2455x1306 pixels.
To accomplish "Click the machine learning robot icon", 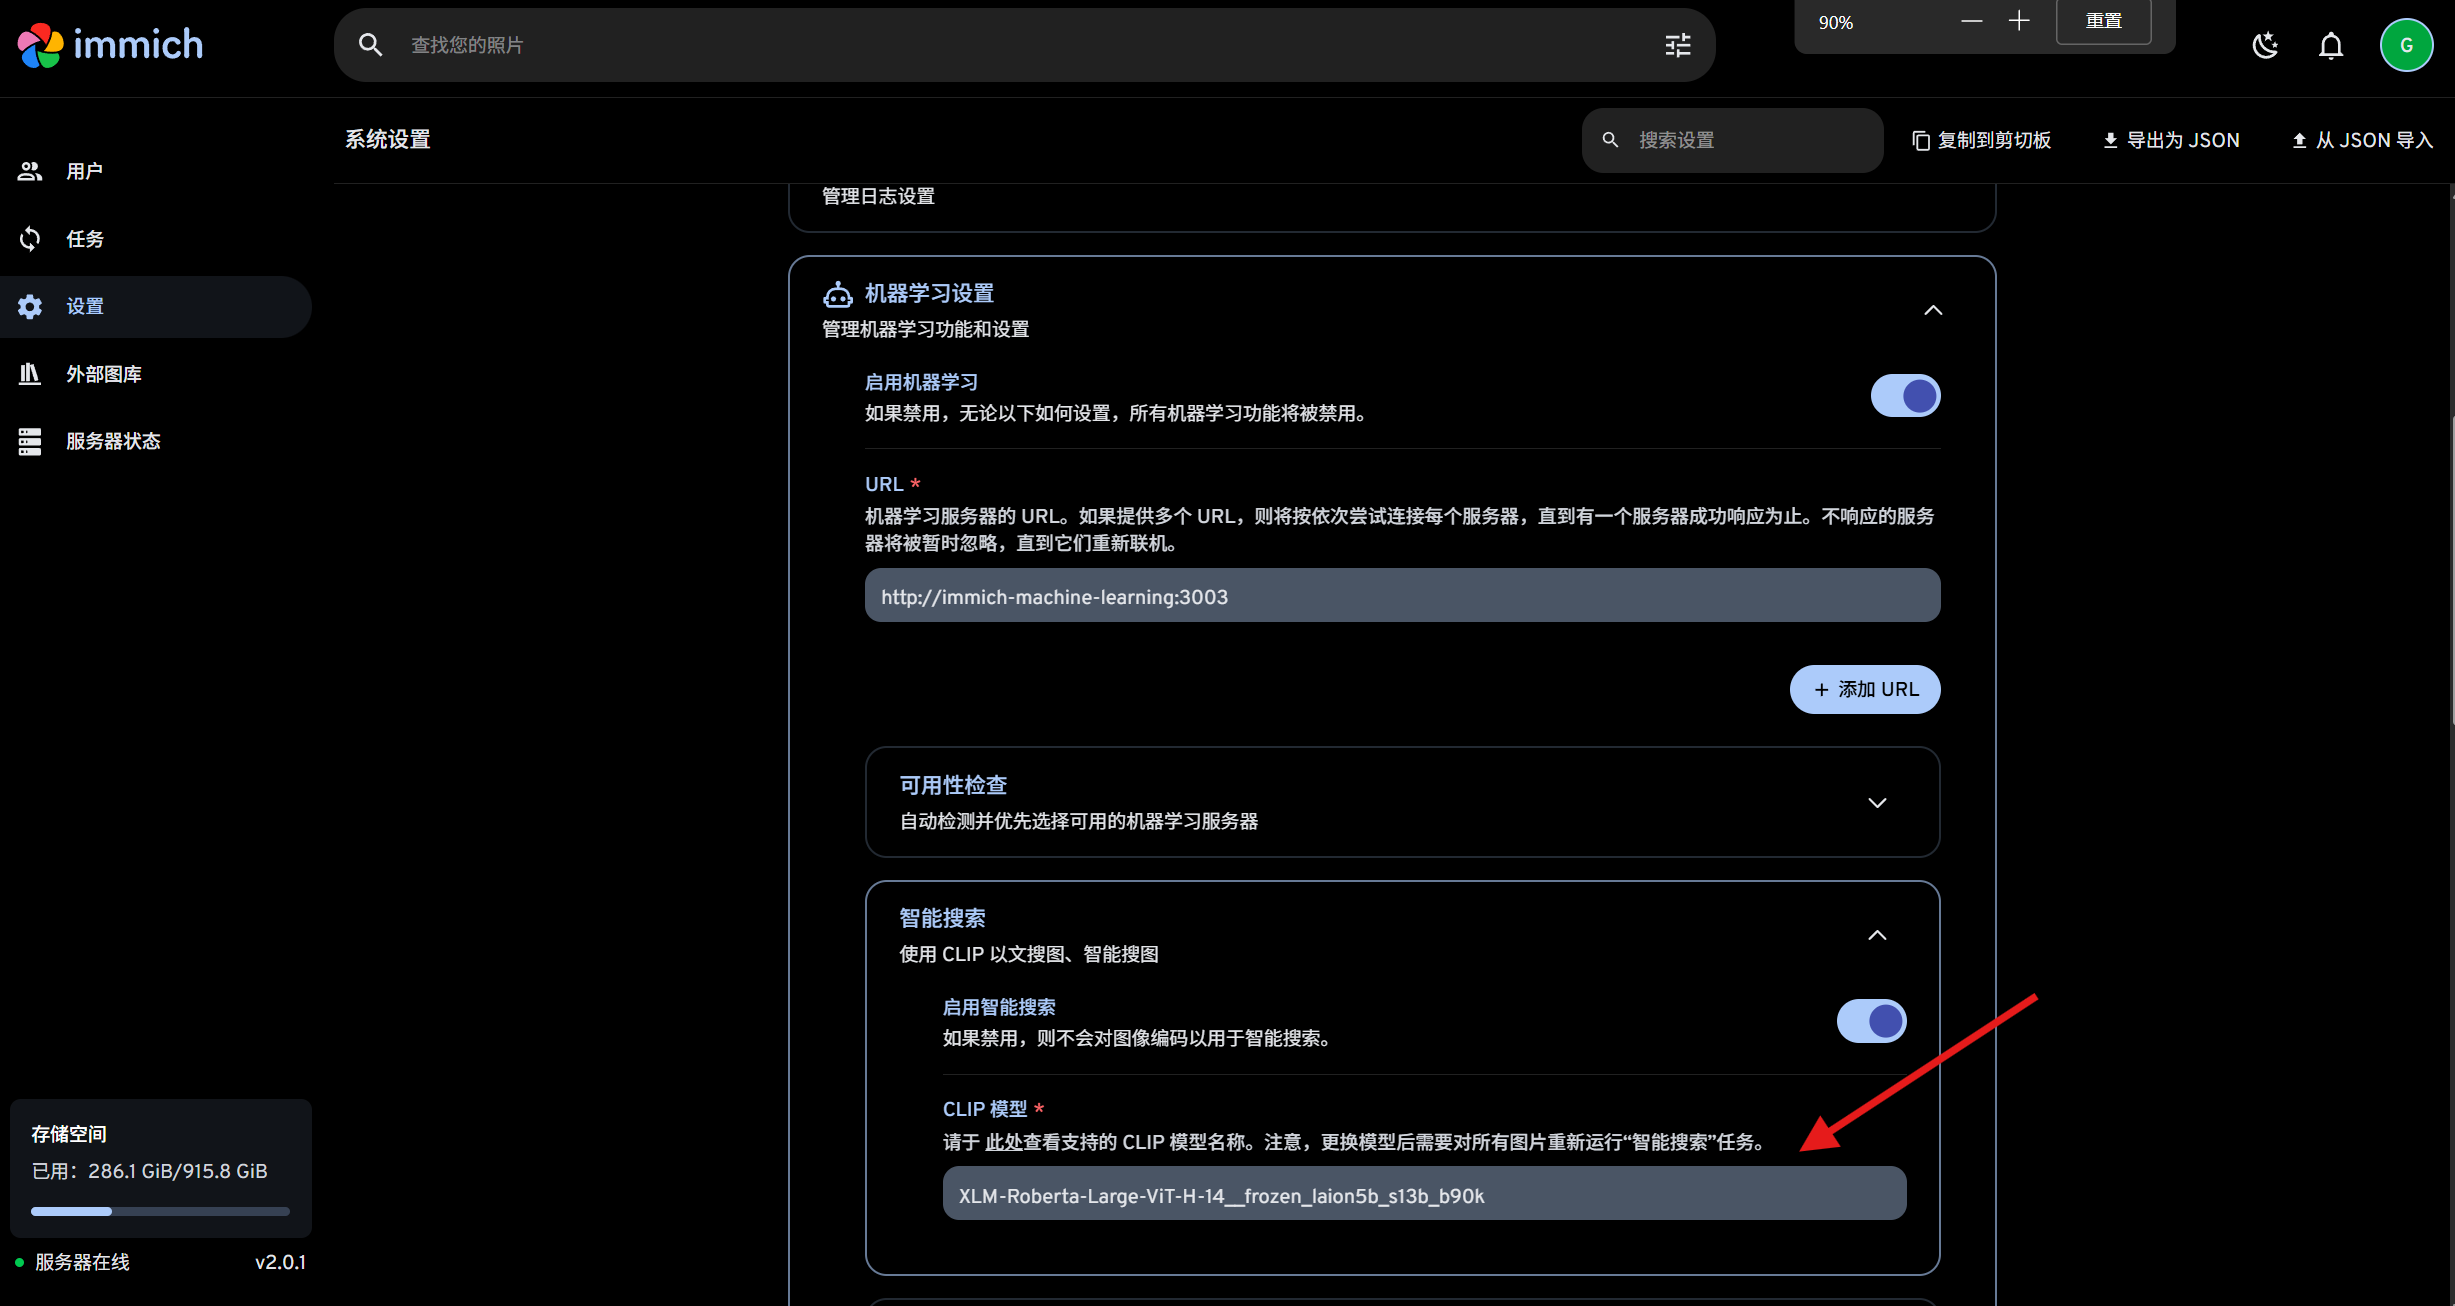I will coord(837,294).
